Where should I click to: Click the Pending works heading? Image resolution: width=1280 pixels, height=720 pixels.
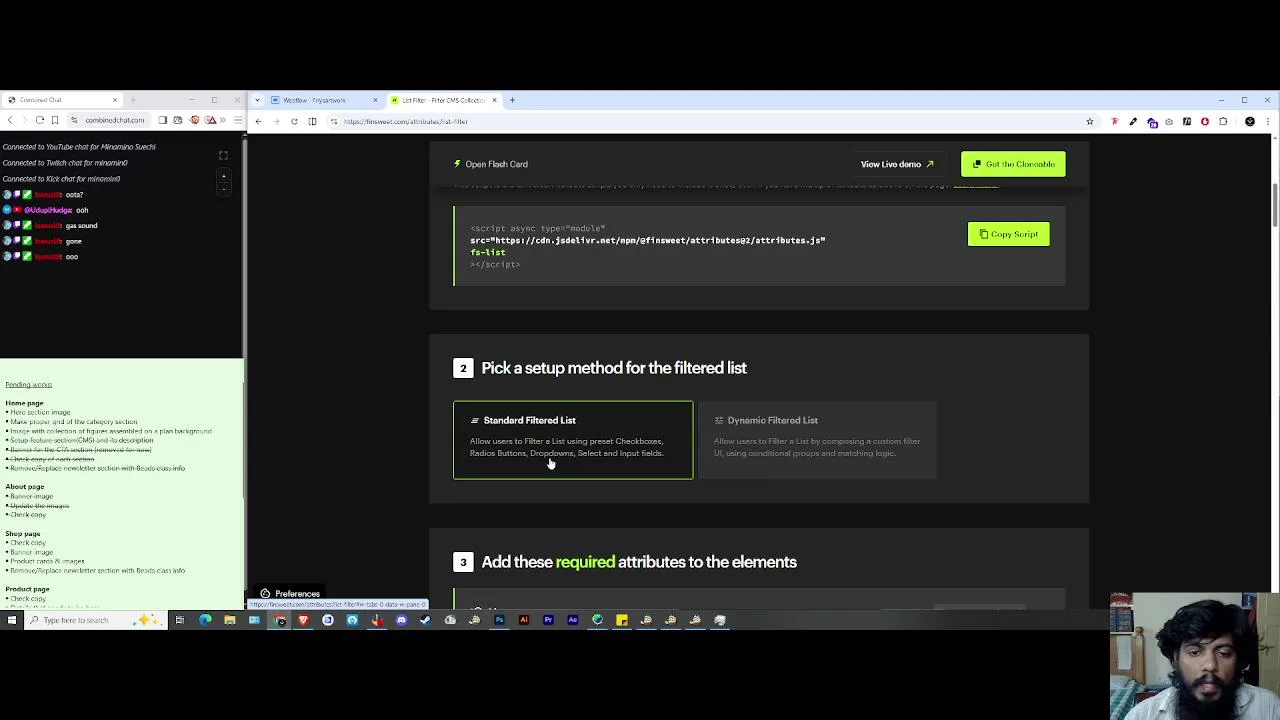[28, 384]
